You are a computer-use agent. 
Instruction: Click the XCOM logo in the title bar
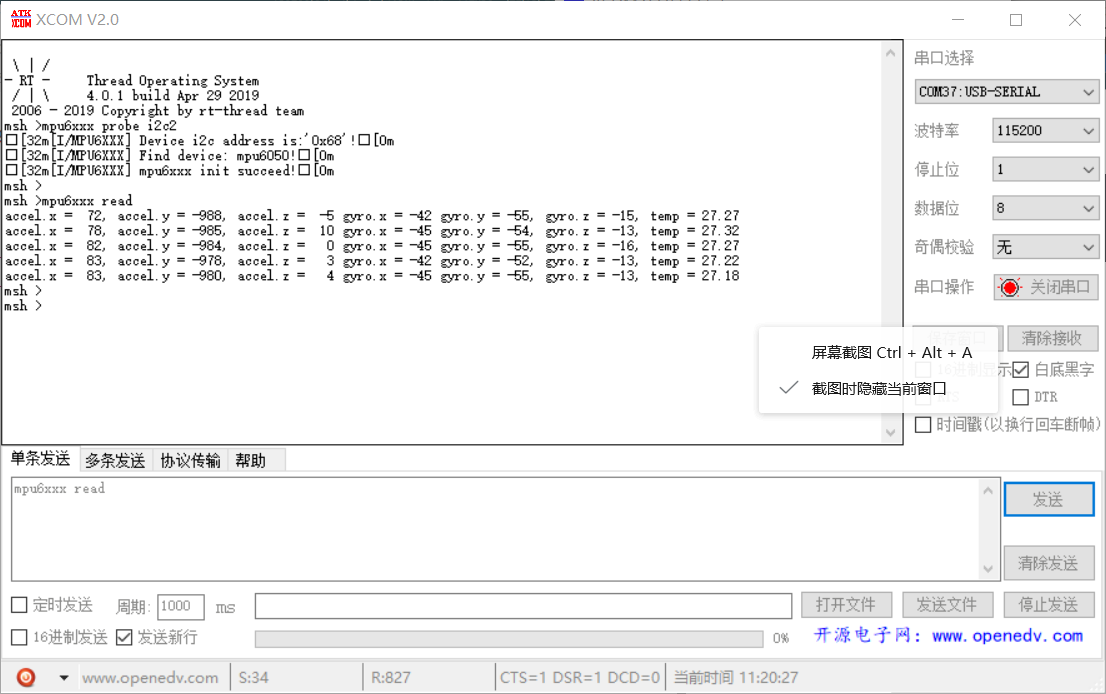[20, 17]
